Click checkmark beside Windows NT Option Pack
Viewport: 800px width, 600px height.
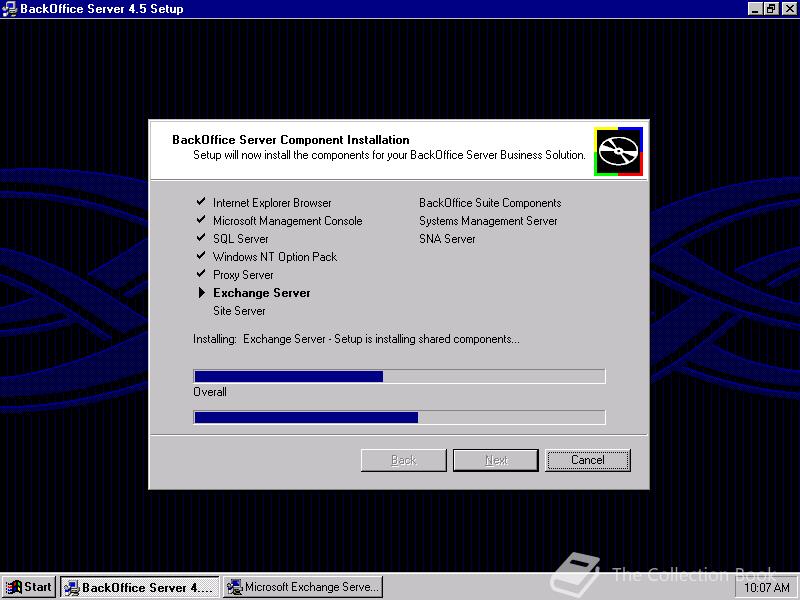201,255
